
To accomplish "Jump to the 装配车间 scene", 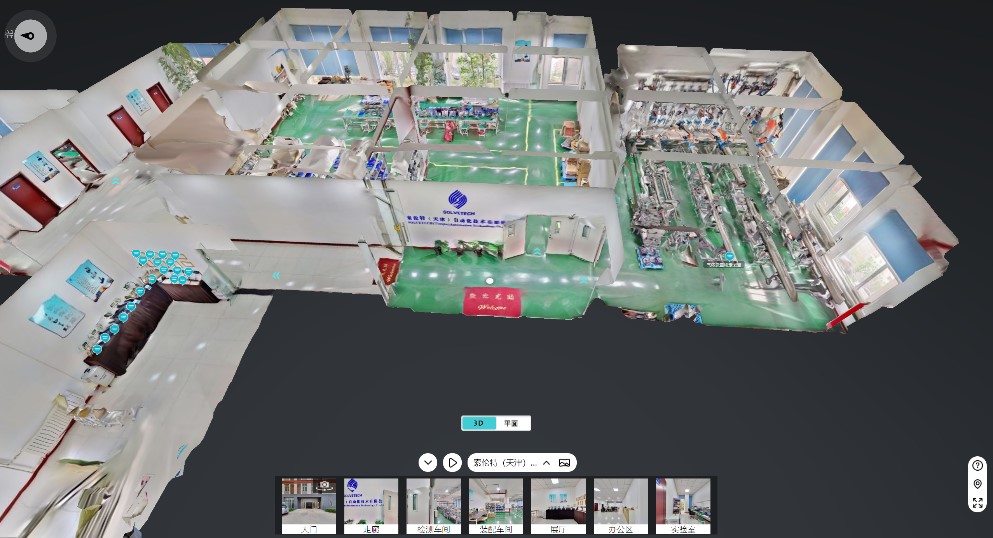I will tap(495, 505).
